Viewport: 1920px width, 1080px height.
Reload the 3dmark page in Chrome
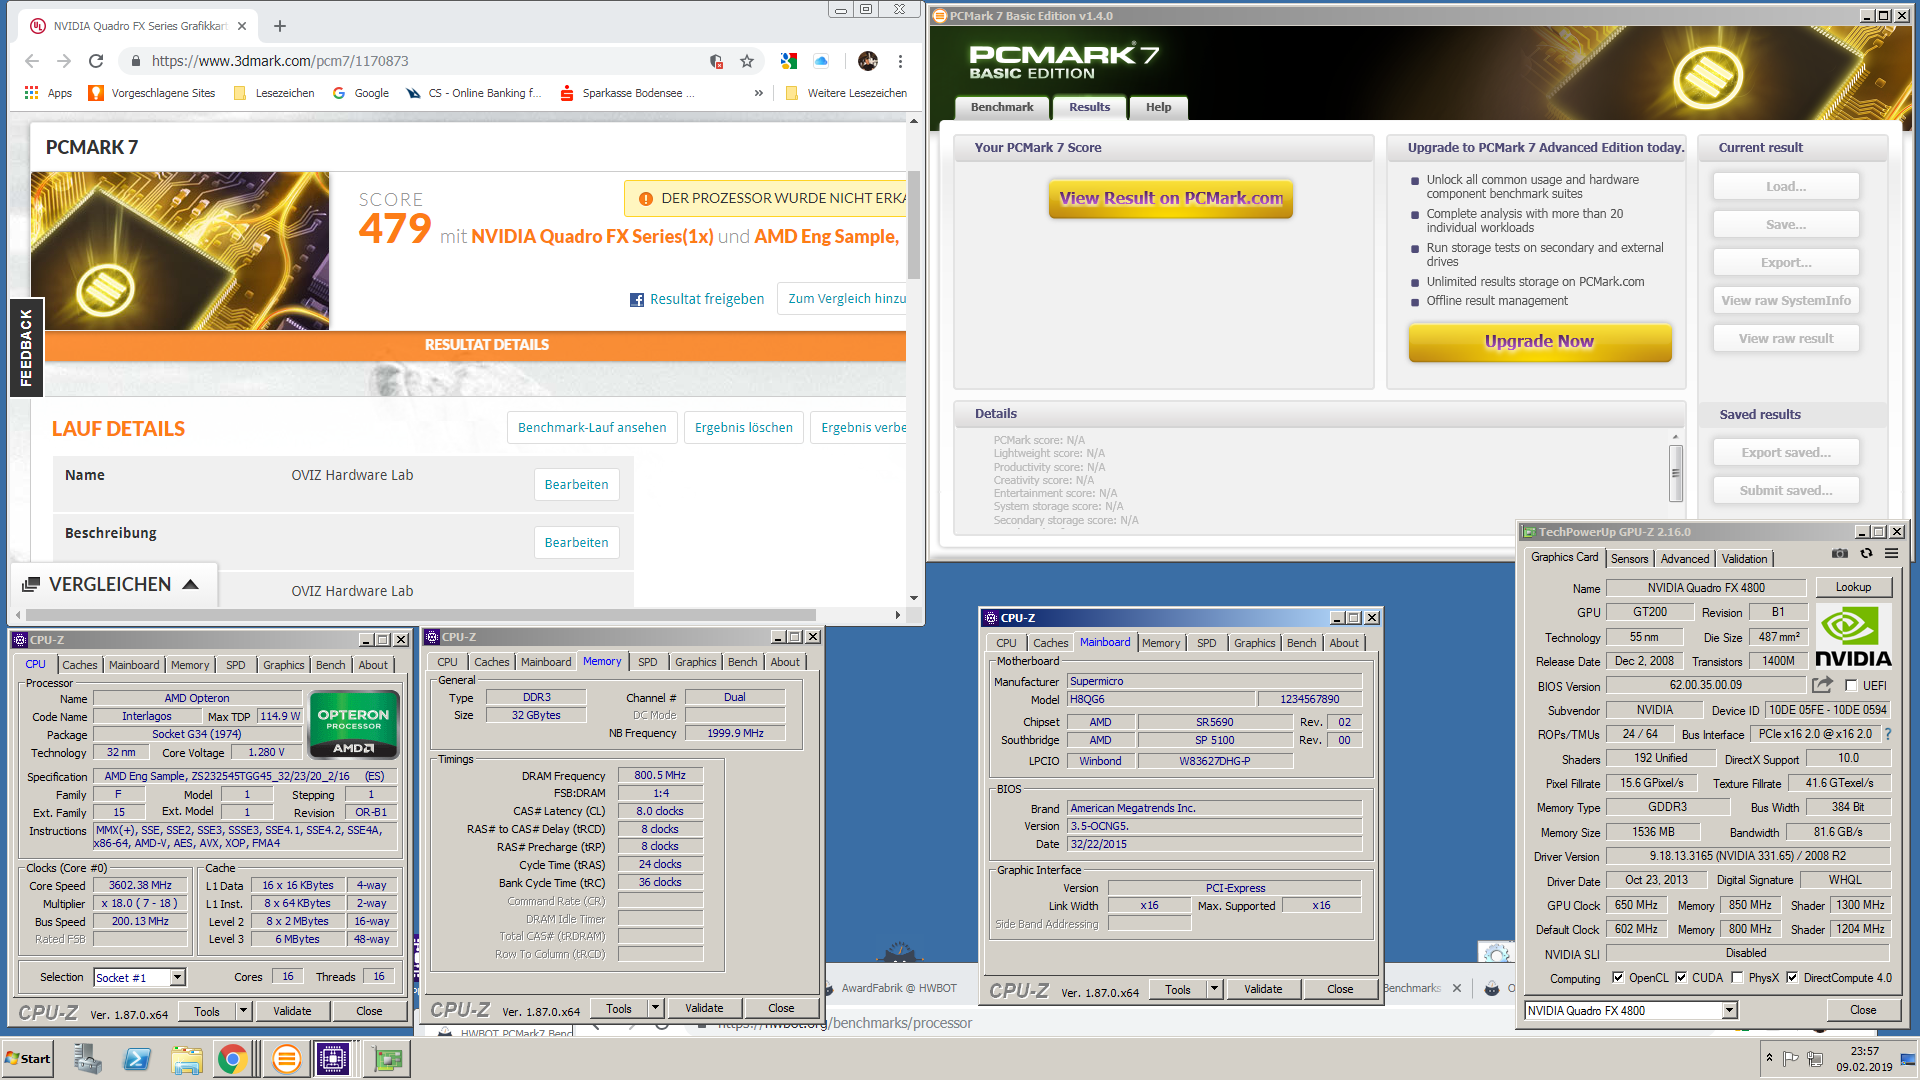coord(96,61)
